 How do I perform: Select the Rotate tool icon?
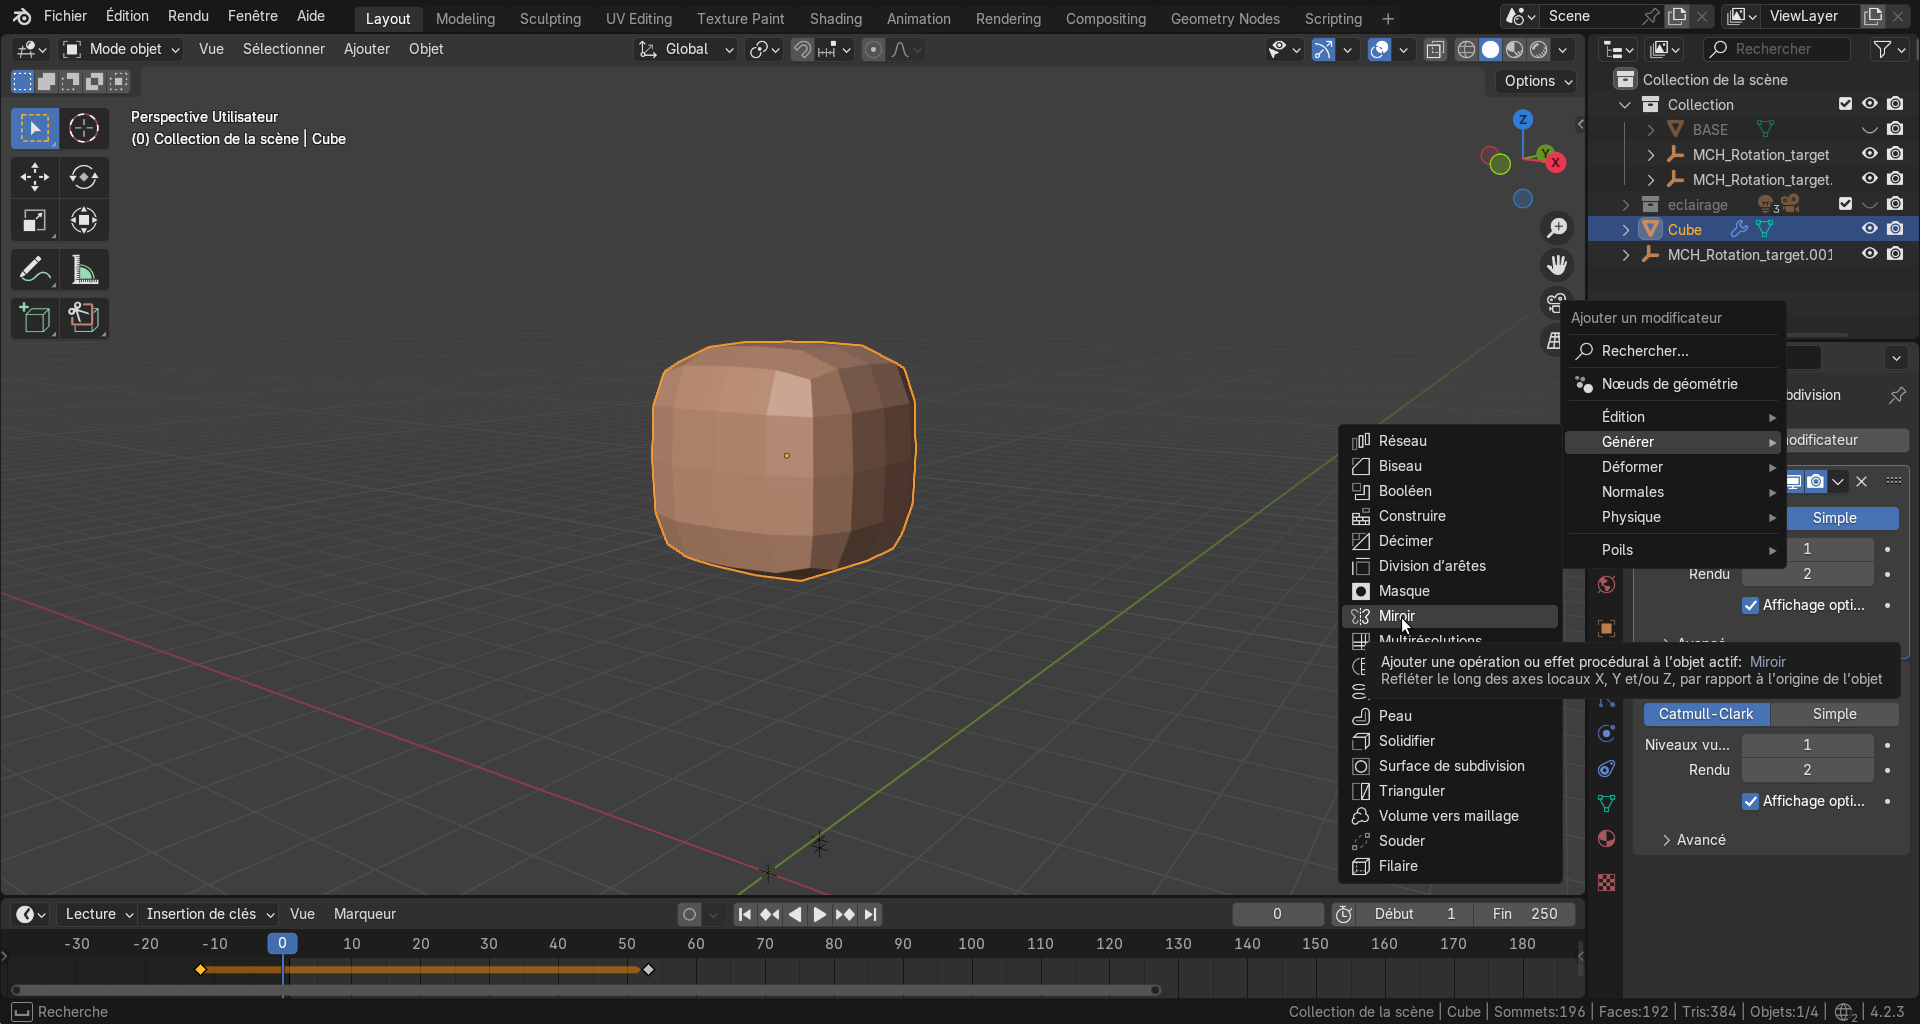[84, 177]
